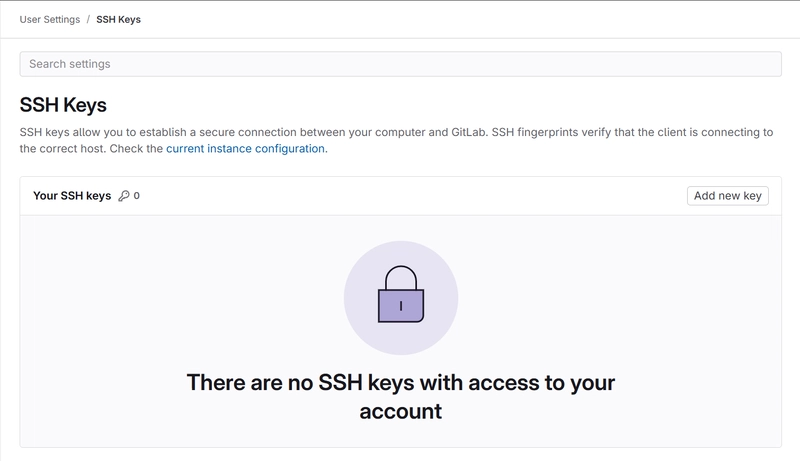The image size is (800, 461).
Task: Click the padlock's shackle arch
Action: click(401, 277)
